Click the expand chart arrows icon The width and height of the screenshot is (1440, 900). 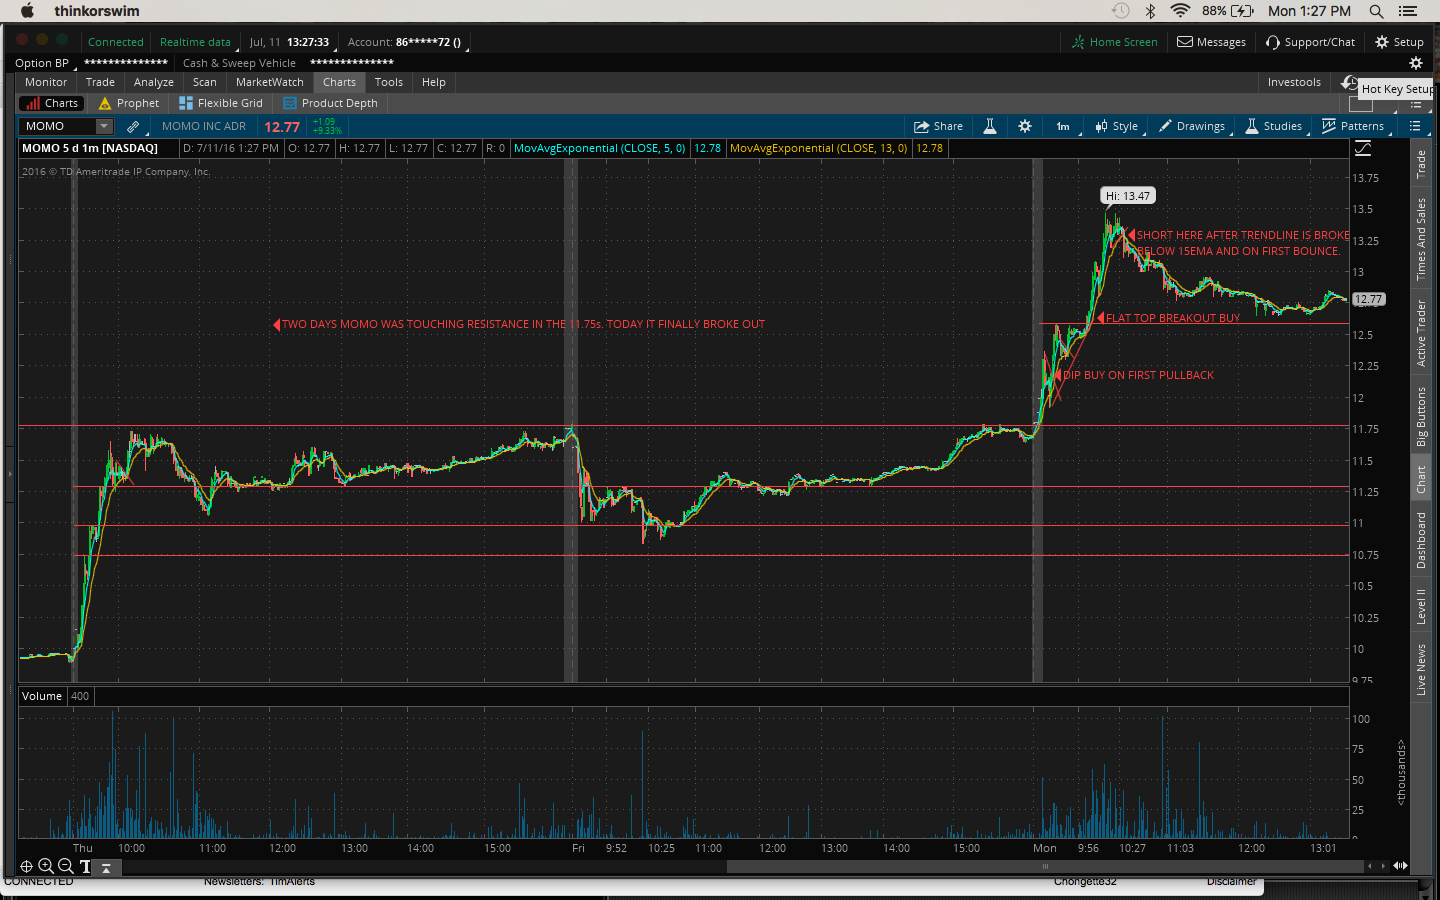pyautogui.click(x=1400, y=866)
